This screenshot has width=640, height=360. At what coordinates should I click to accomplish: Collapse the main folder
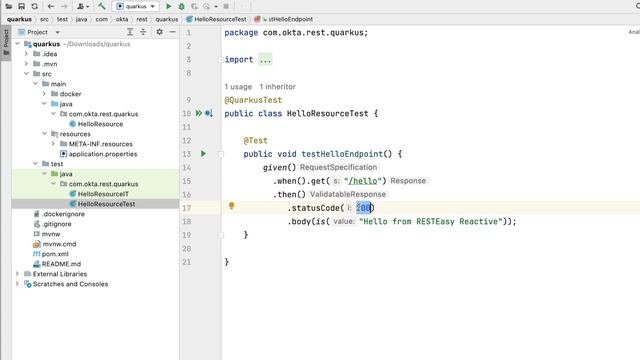click(36, 84)
